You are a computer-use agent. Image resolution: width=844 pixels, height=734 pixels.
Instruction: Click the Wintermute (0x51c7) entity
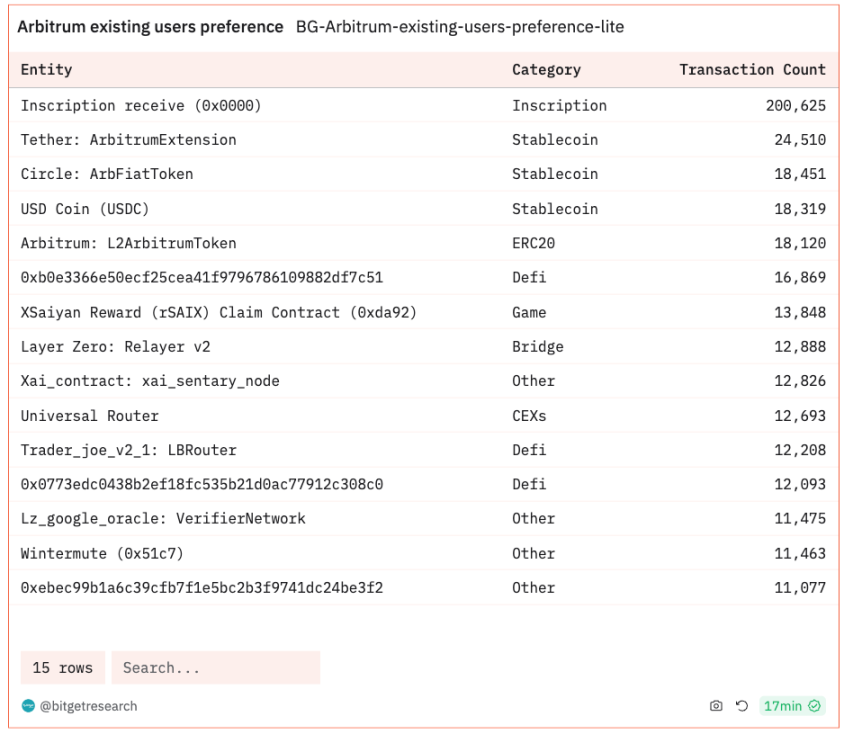pyautogui.click(x=102, y=553)
